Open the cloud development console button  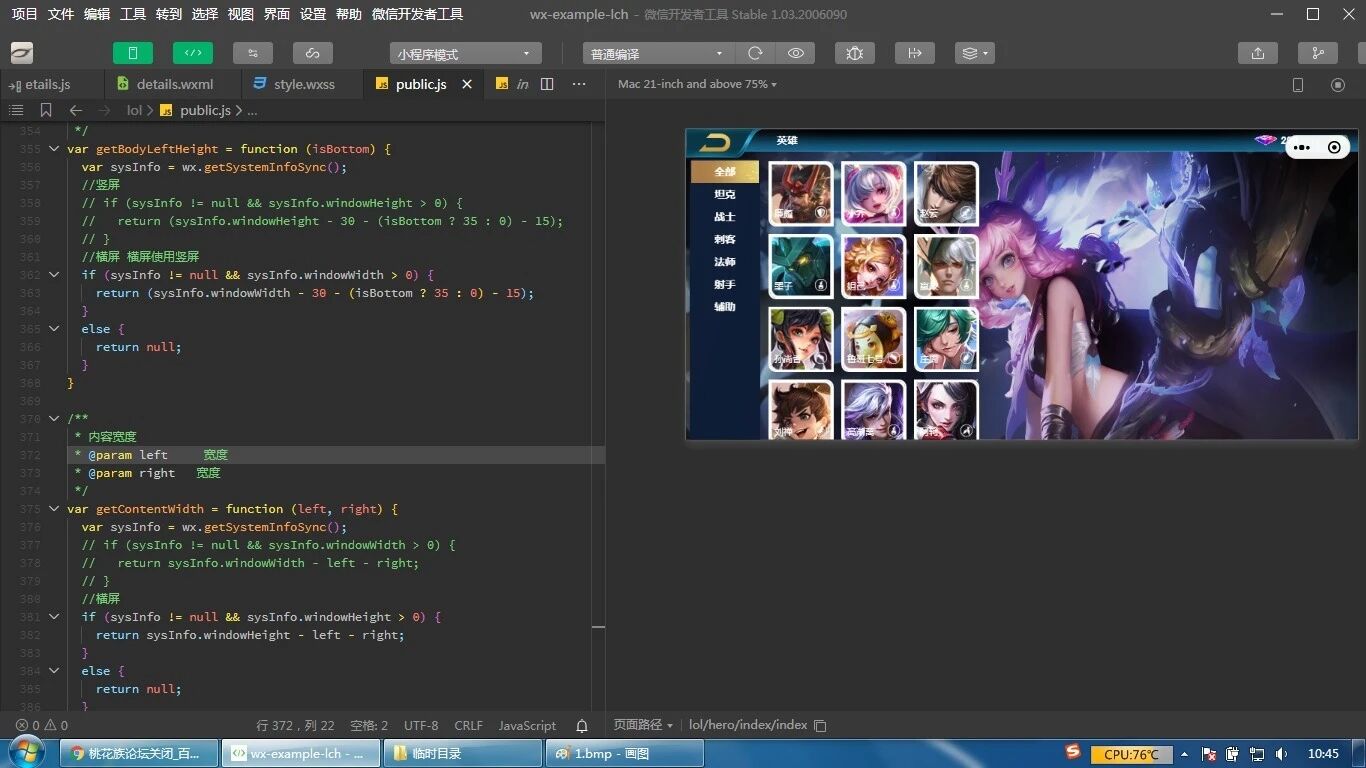click(x=313, y=53)
